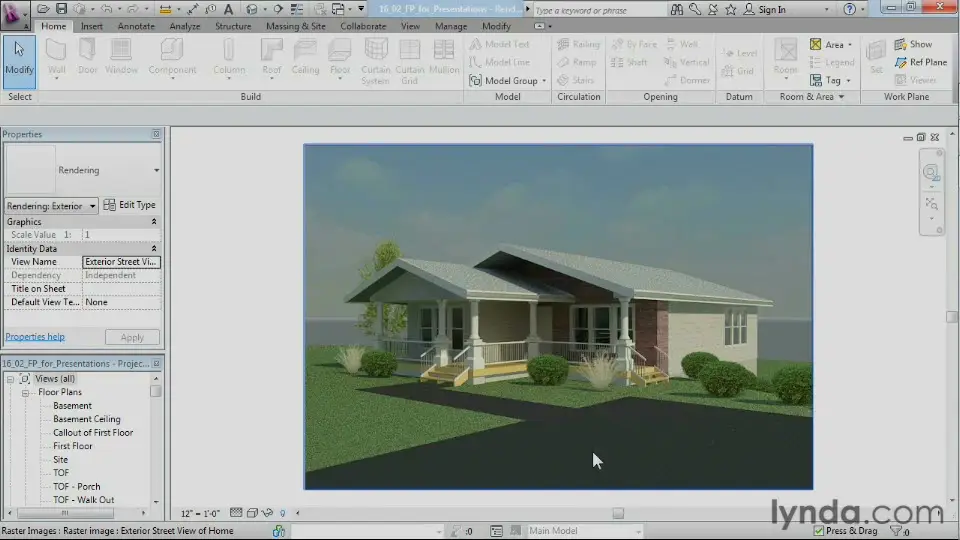Viewport: 960px width, 540px height.
Task: Click the Roof tool icon
Action: click(x=271, y=50)
